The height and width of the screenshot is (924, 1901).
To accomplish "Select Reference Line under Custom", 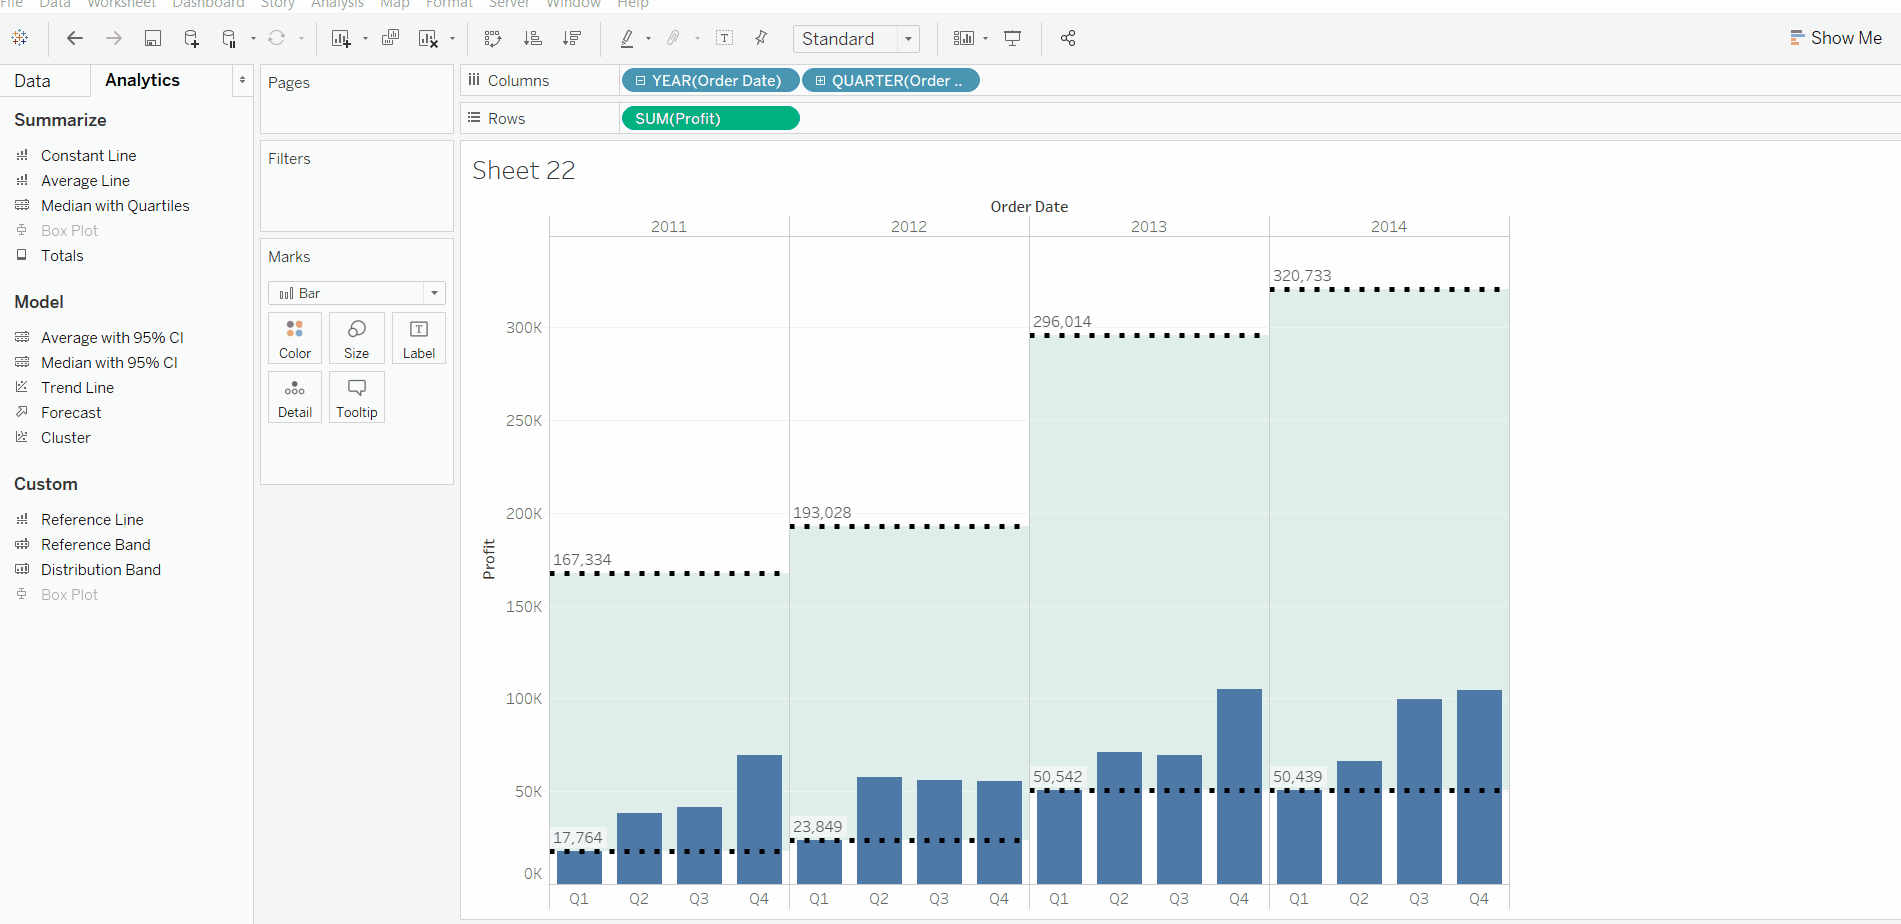I will [92, 520].
